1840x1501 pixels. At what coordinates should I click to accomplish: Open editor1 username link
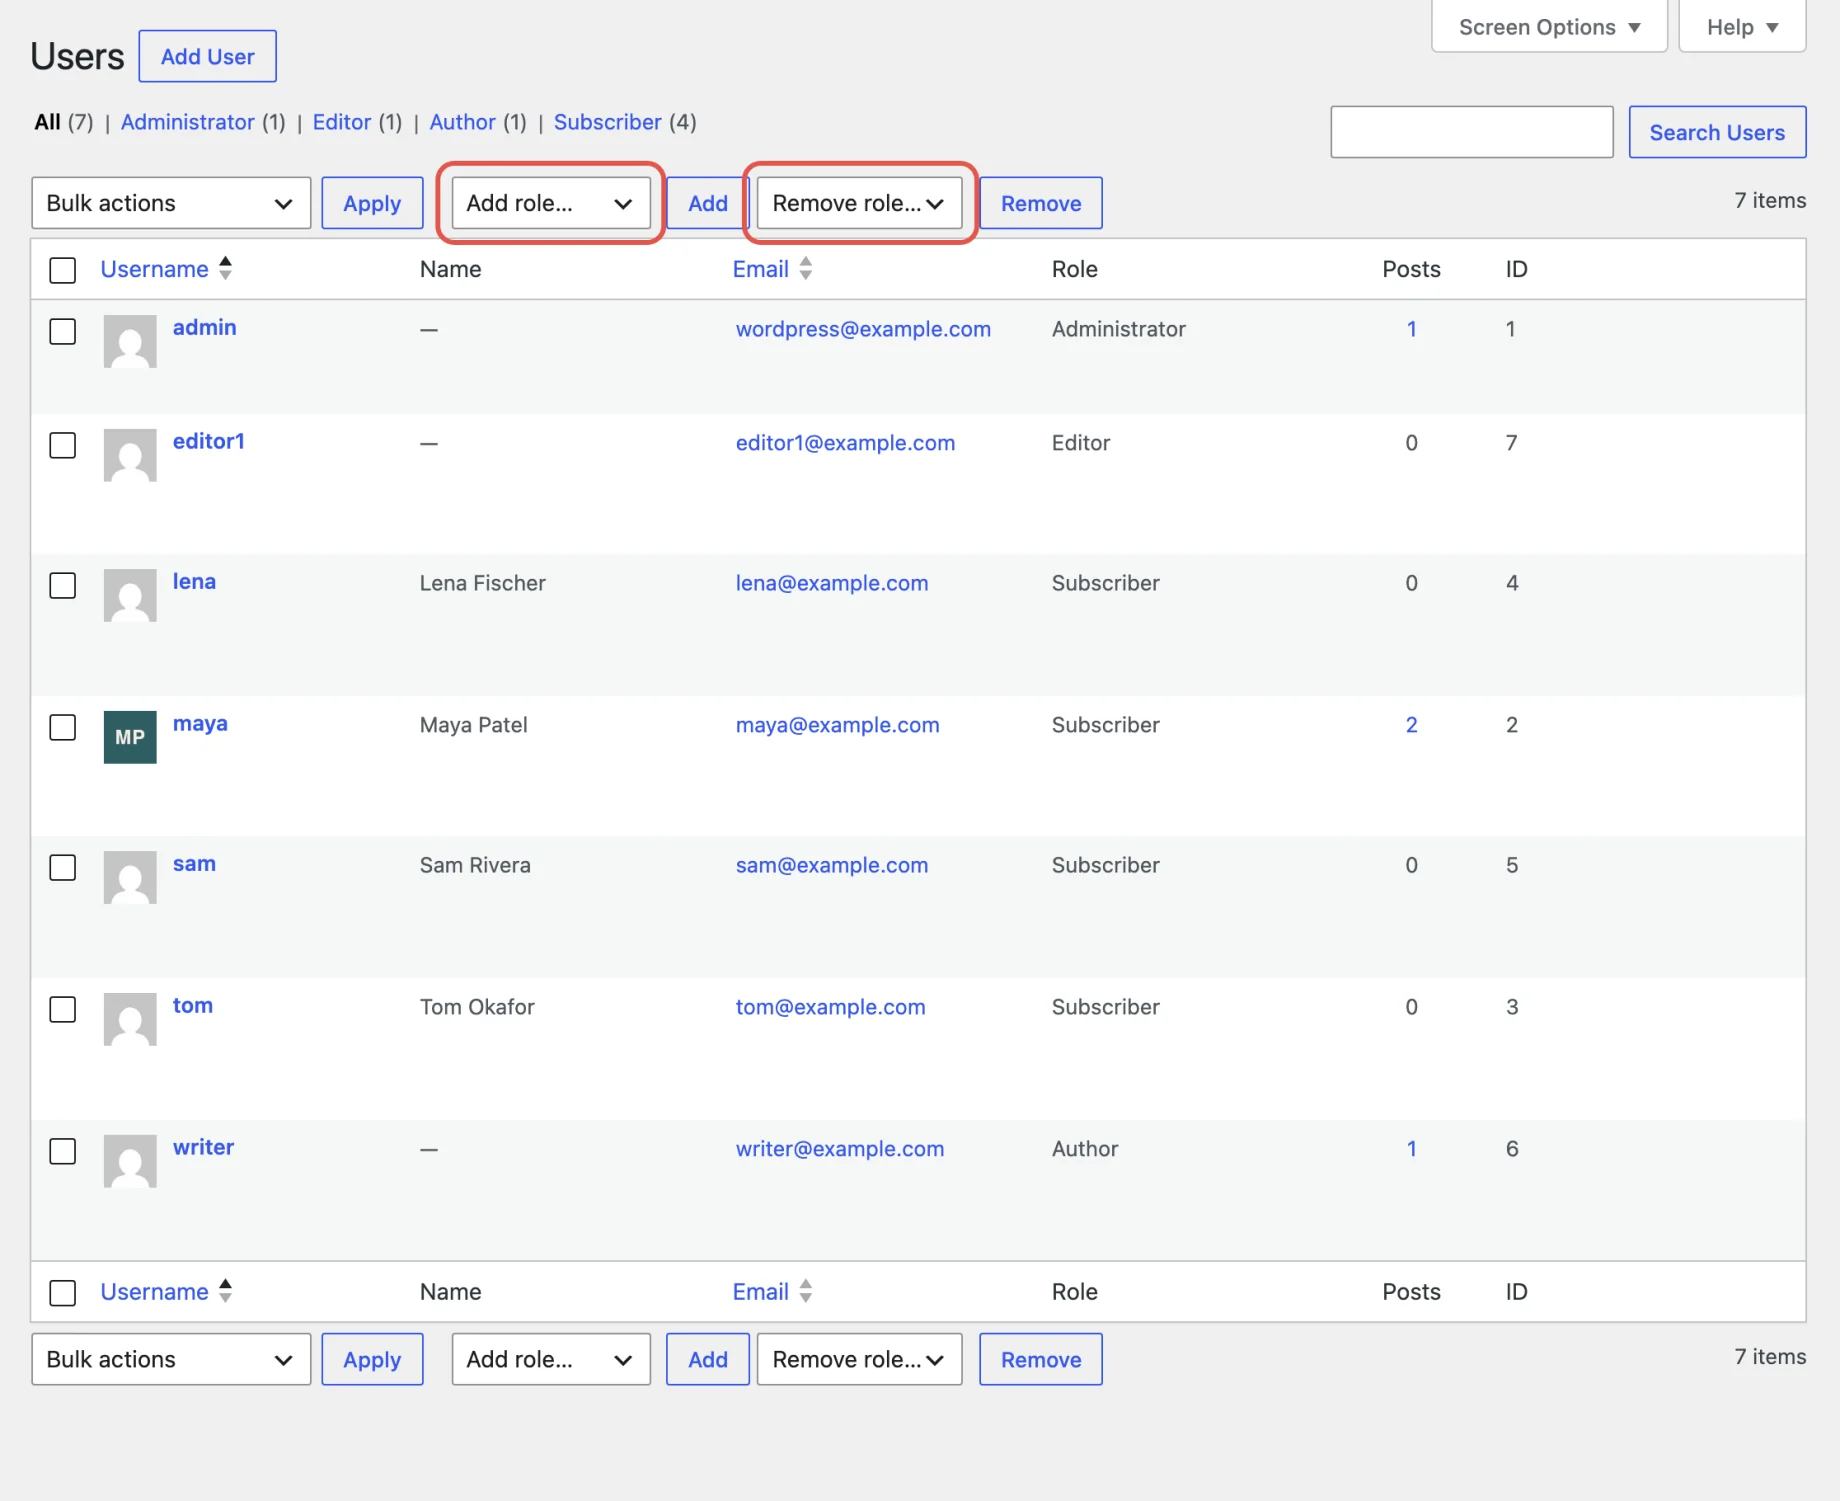[x=209, y=441]
